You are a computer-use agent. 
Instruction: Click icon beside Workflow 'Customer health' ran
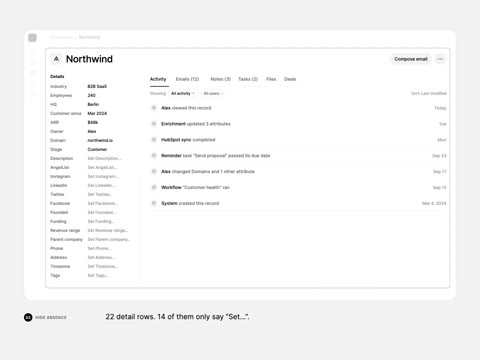click(x=154, y=187)
